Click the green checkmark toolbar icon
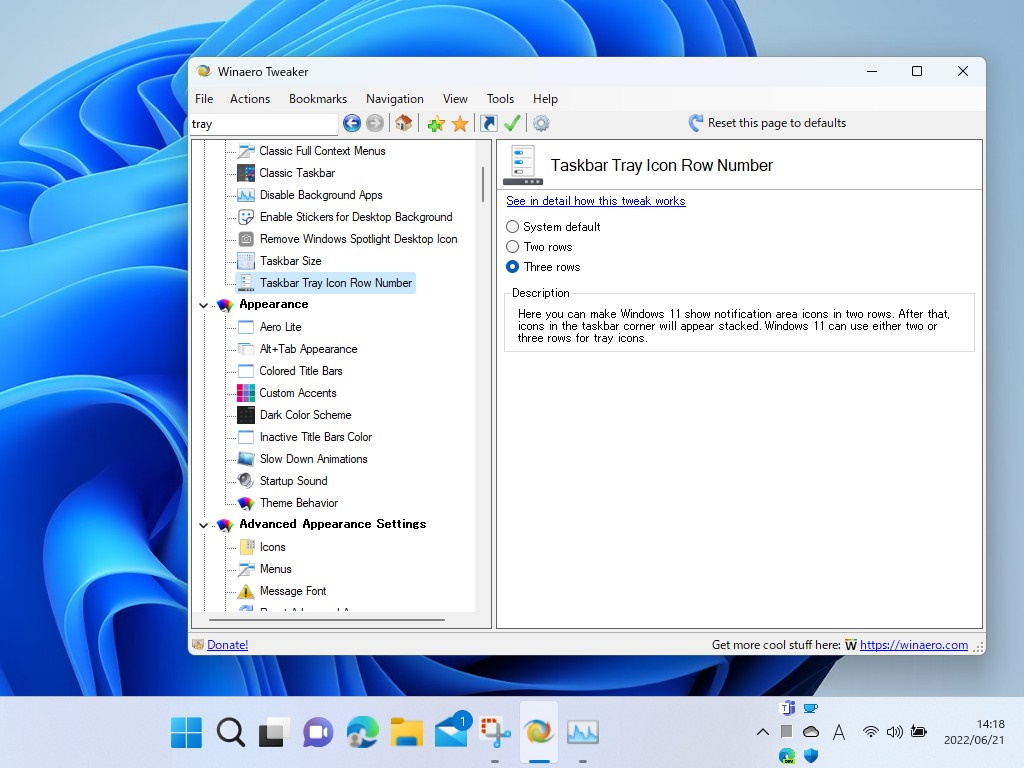 point(512,123)
